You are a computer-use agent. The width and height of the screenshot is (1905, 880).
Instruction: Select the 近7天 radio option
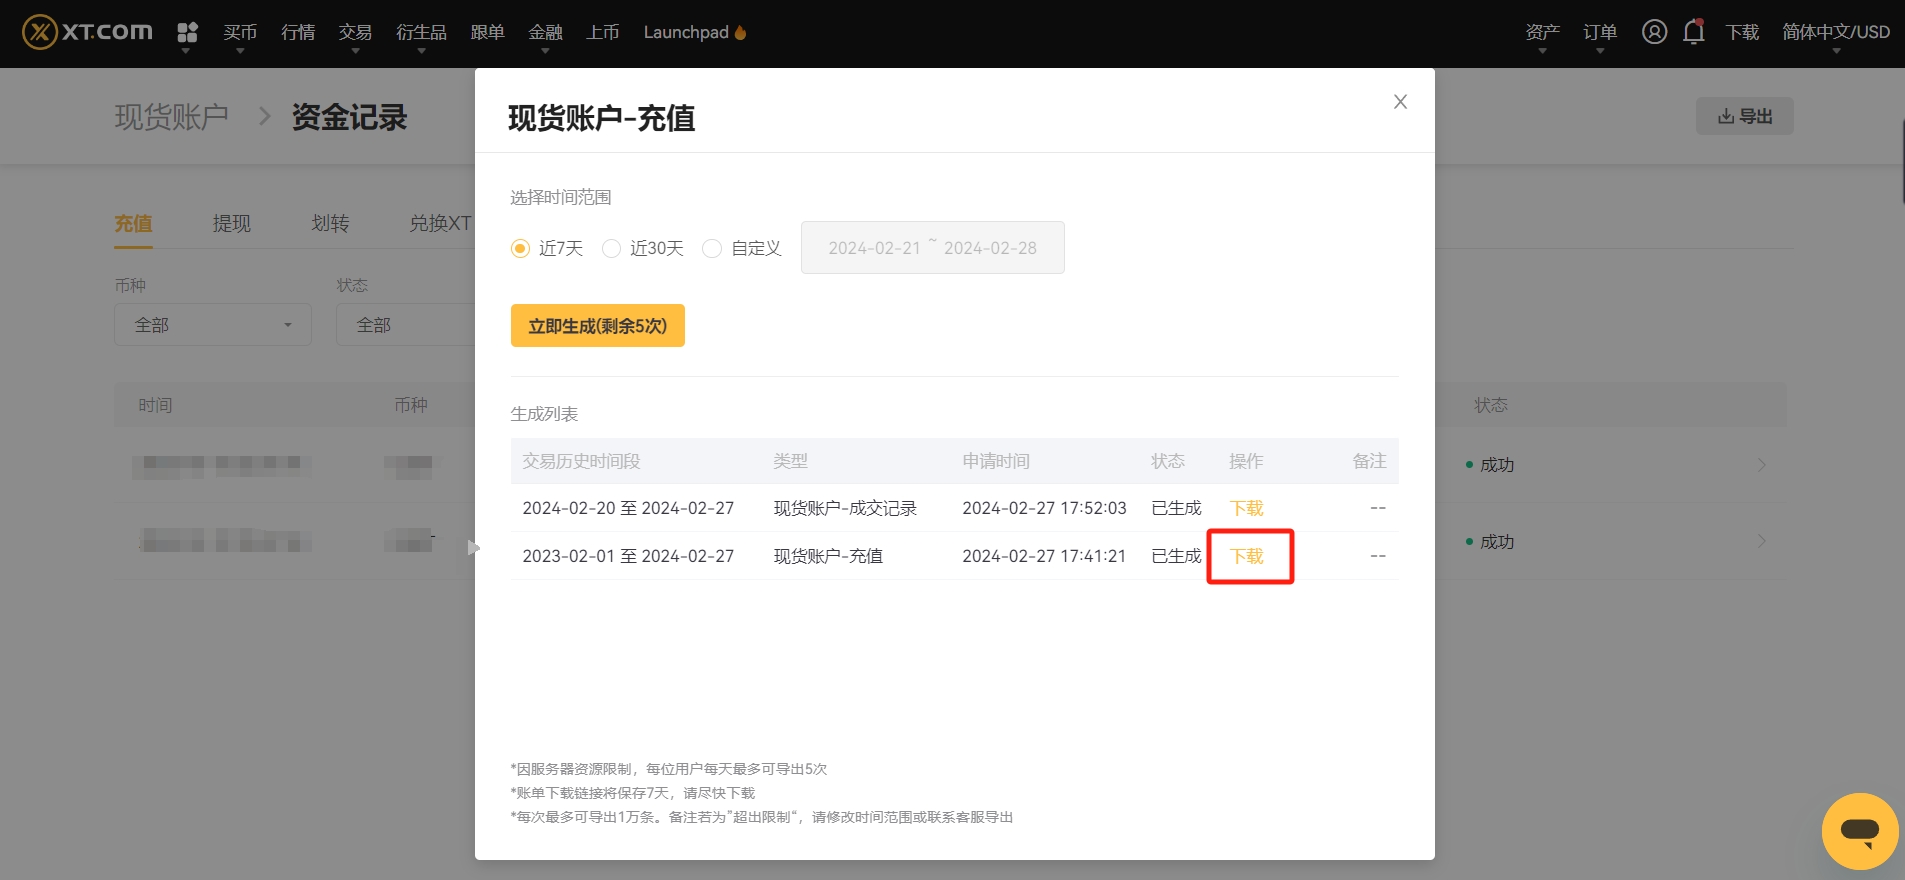(x=520, y=248)
